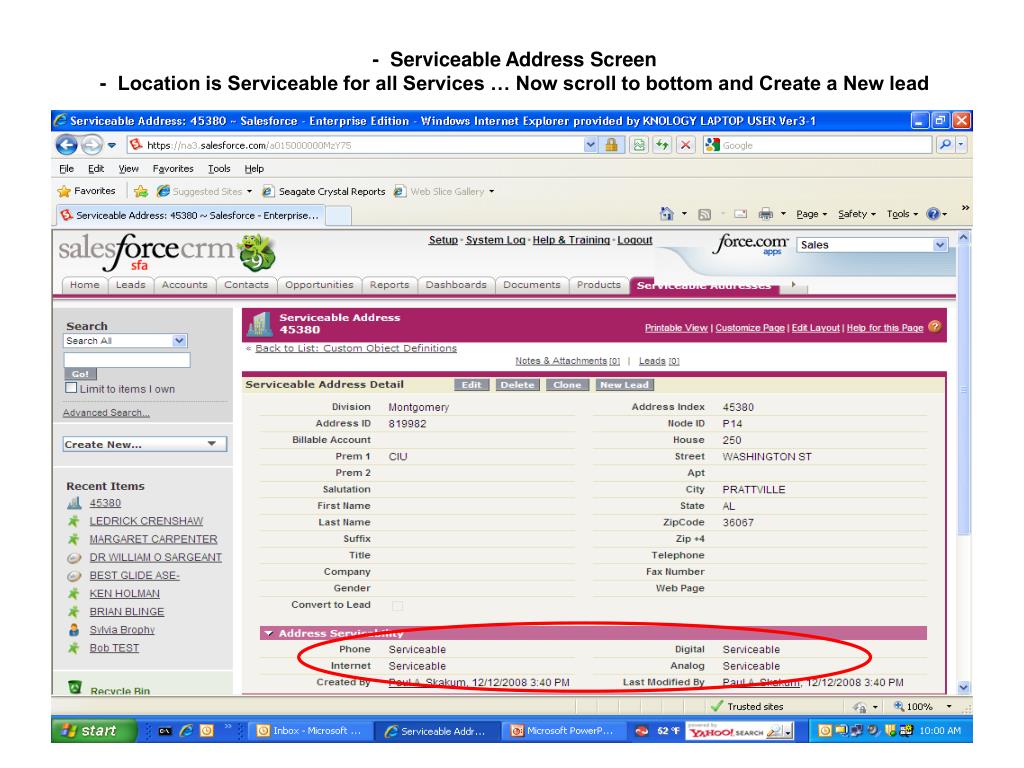Click the person icon beside Sylvia Brophy
Image resolution: width=1024 pixels, height=768 pixels.
coord(74,630)
